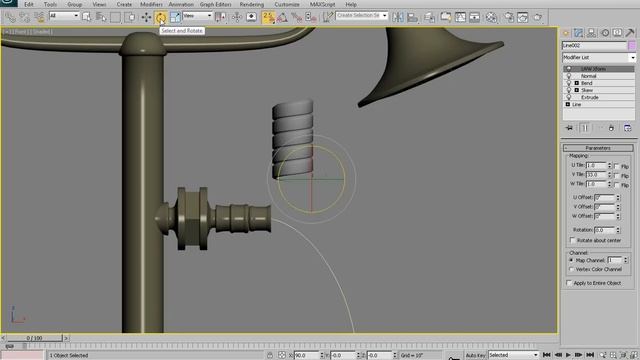Viewport: 640px width, 360px height.
Task: Click the Select and Link chain icon
Action: tap(10, 17)
